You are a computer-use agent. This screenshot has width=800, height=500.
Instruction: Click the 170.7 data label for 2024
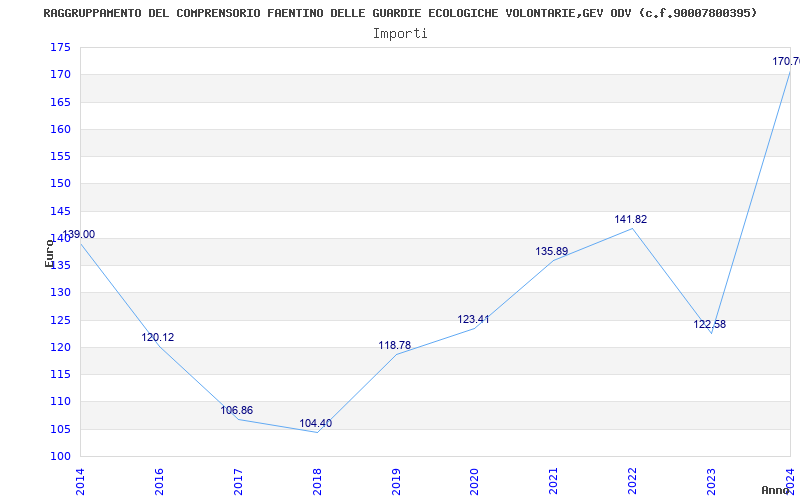(786, 62)
